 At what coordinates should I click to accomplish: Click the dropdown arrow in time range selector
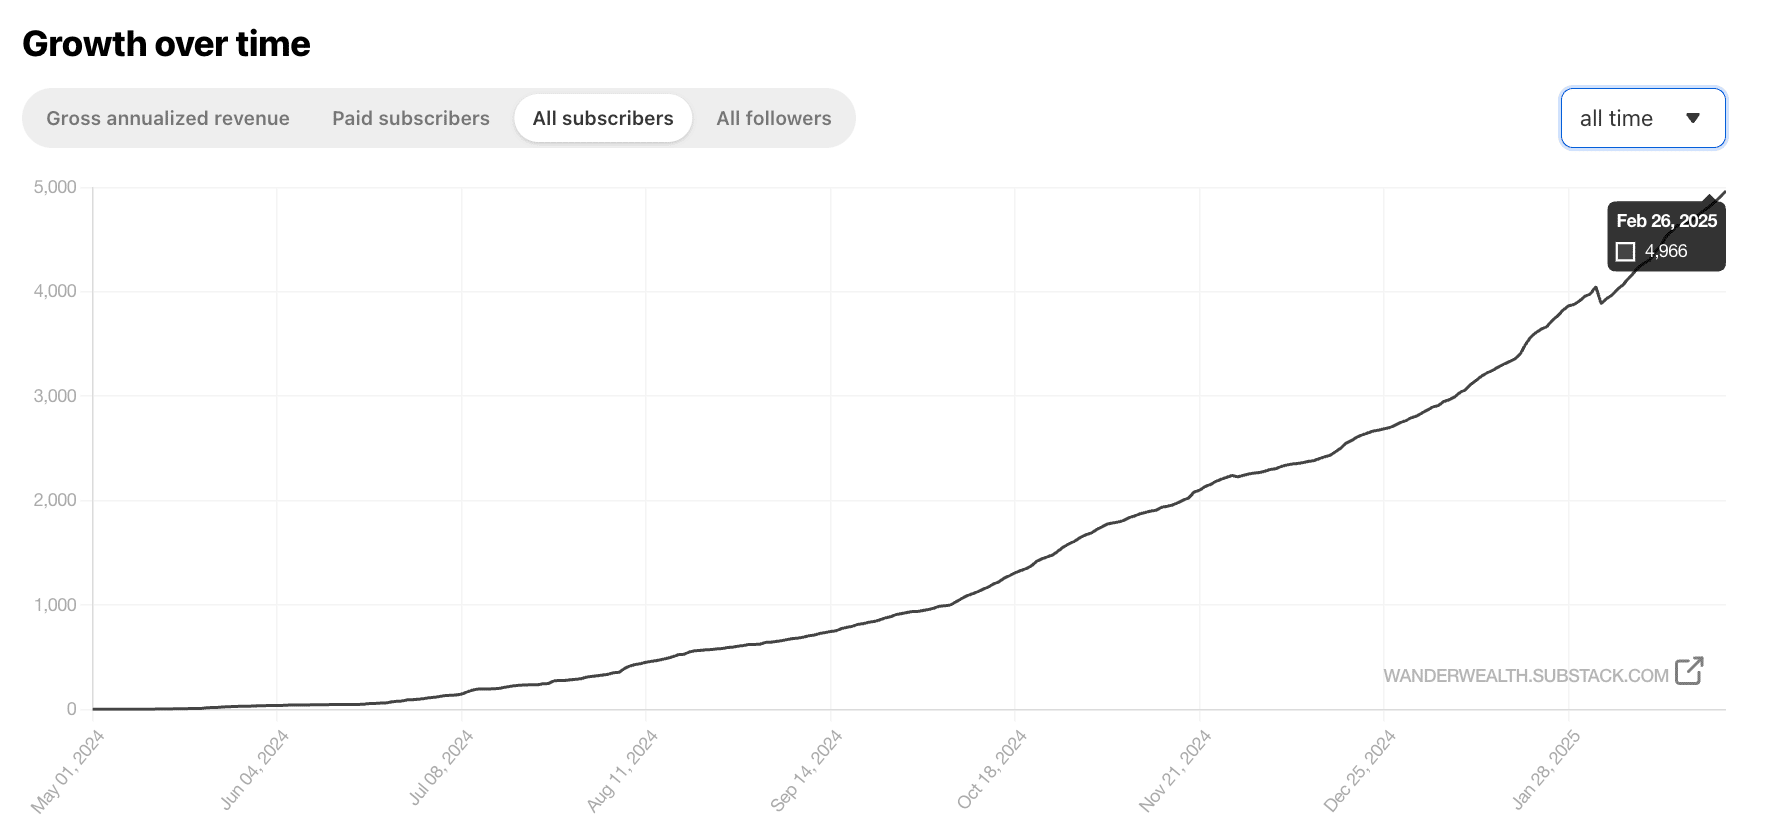pos(1693,118)
